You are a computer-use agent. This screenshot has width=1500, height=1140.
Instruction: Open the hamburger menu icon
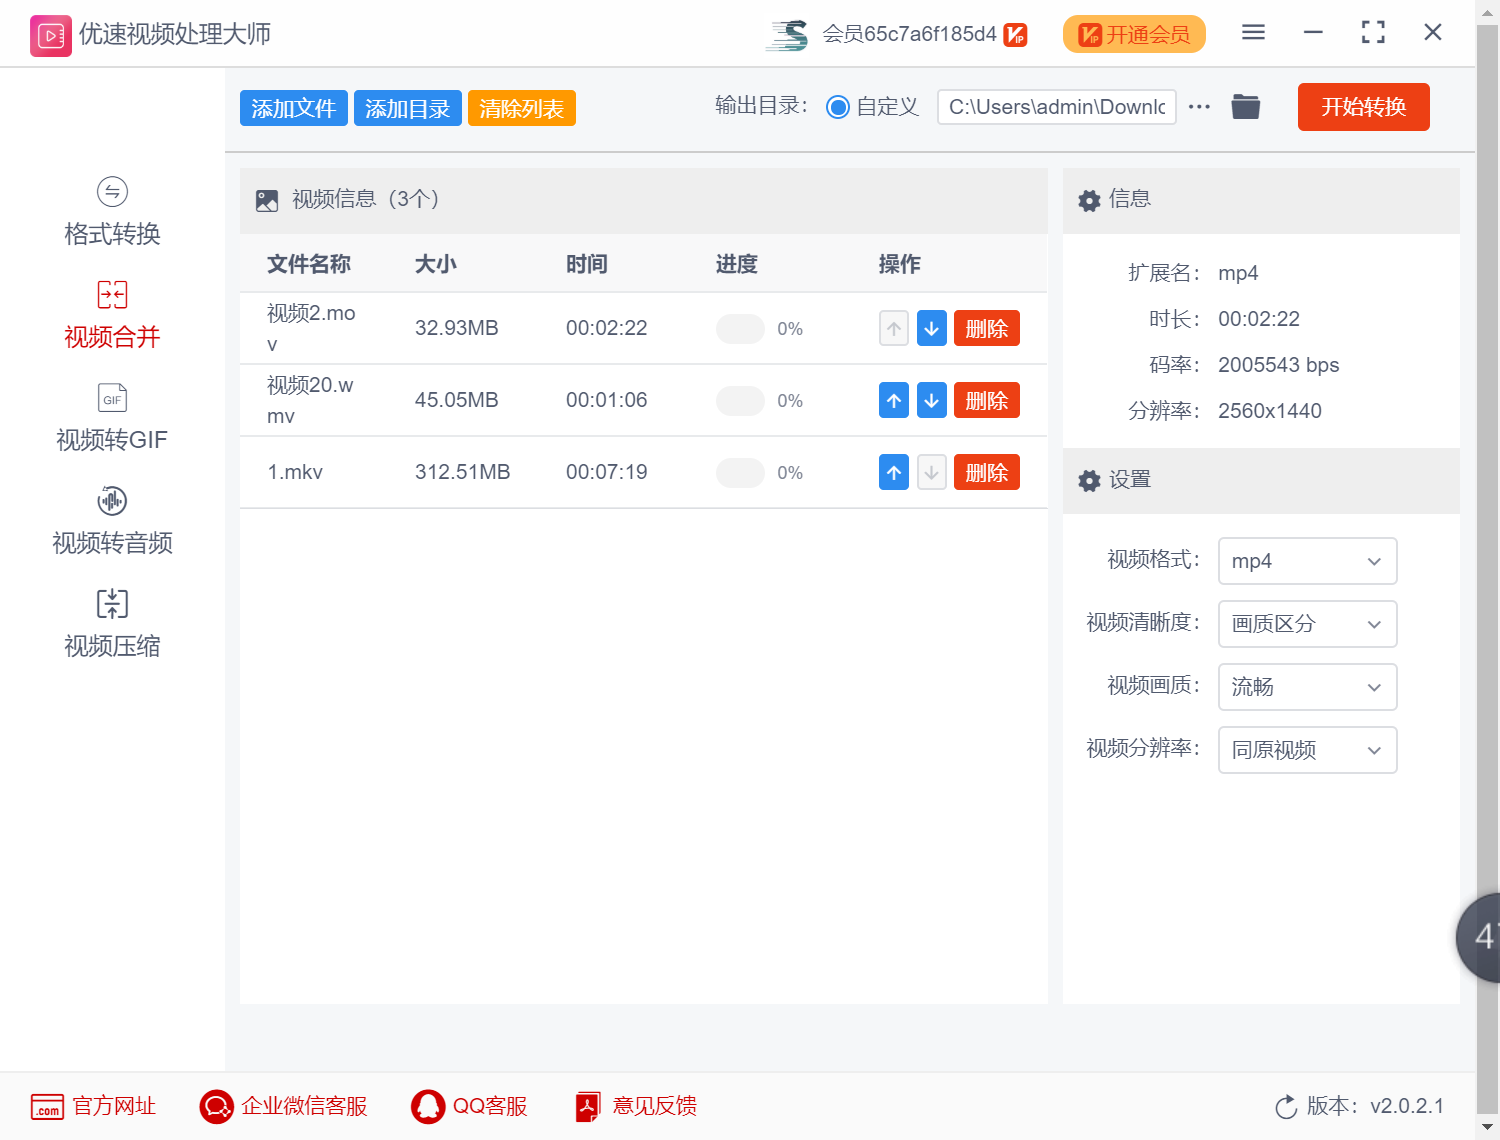[1253, 33]
